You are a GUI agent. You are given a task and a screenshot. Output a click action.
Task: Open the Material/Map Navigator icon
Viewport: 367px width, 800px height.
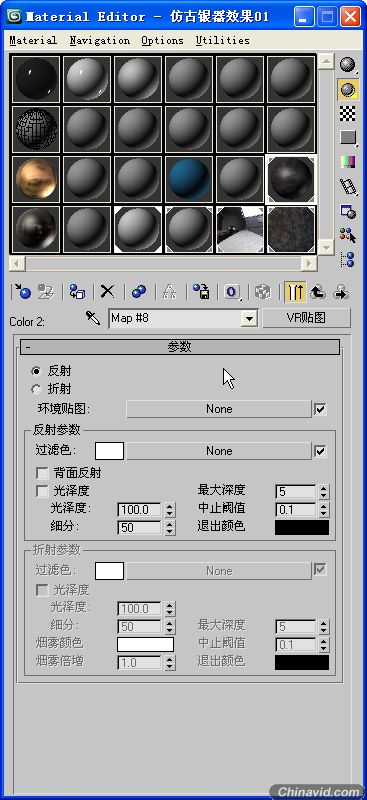348,259
